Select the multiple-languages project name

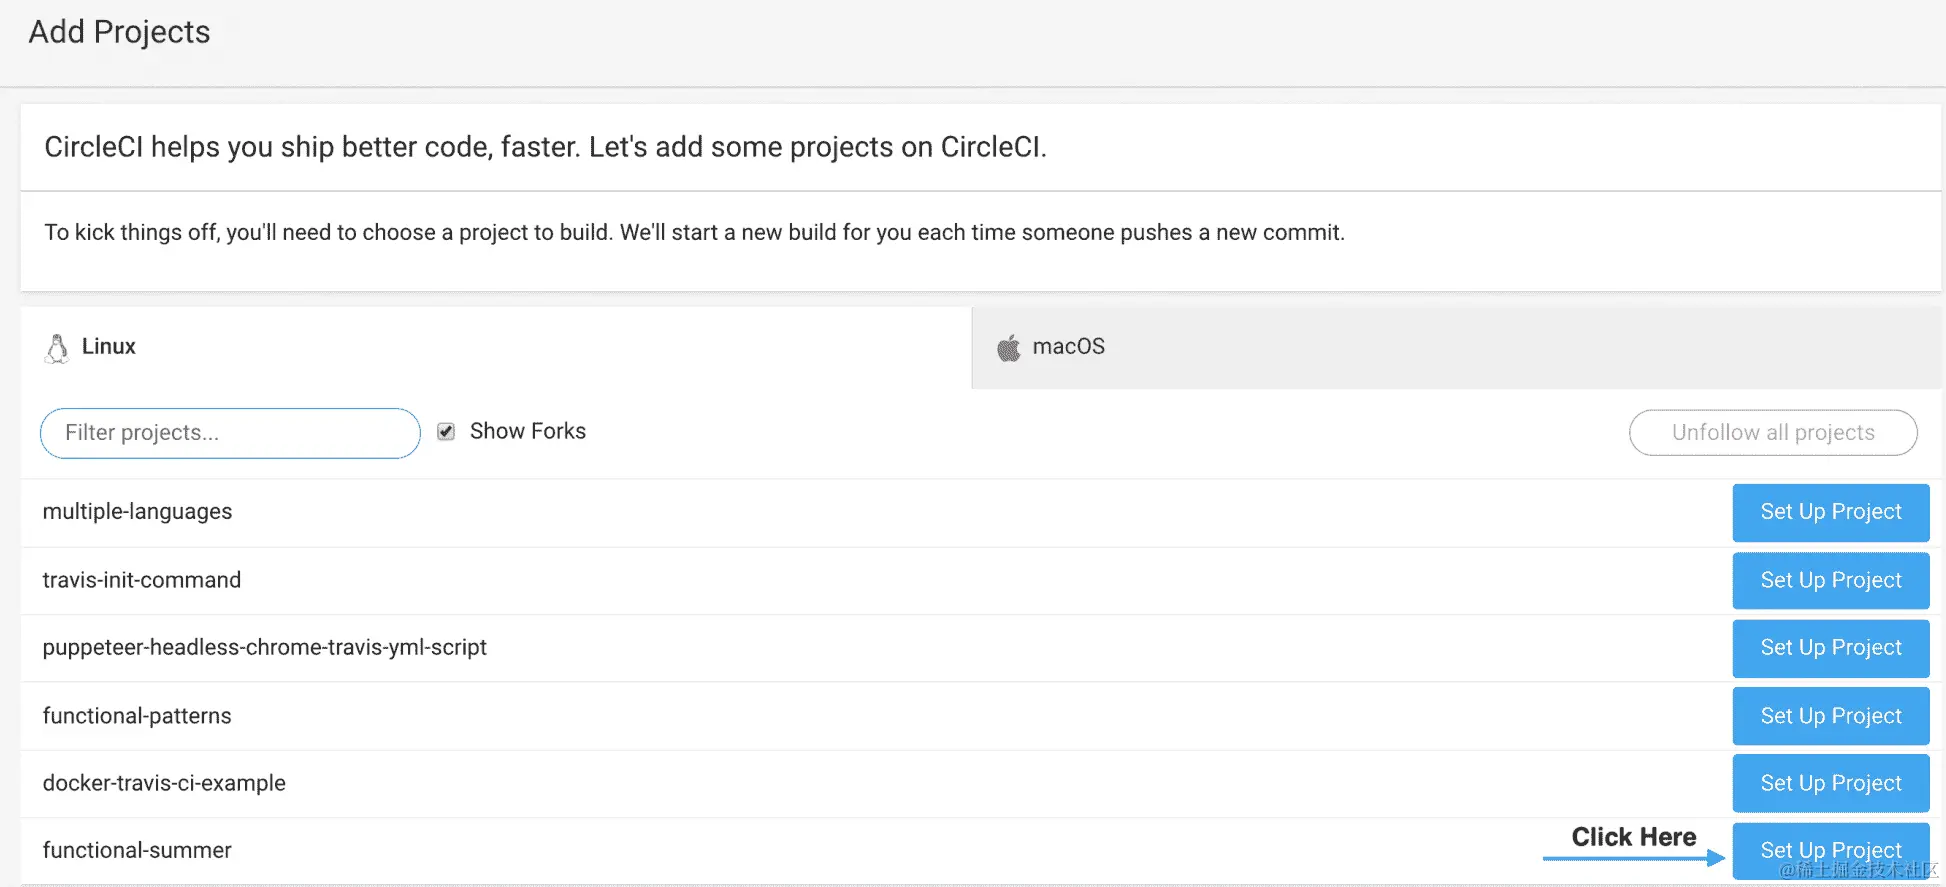137,512
